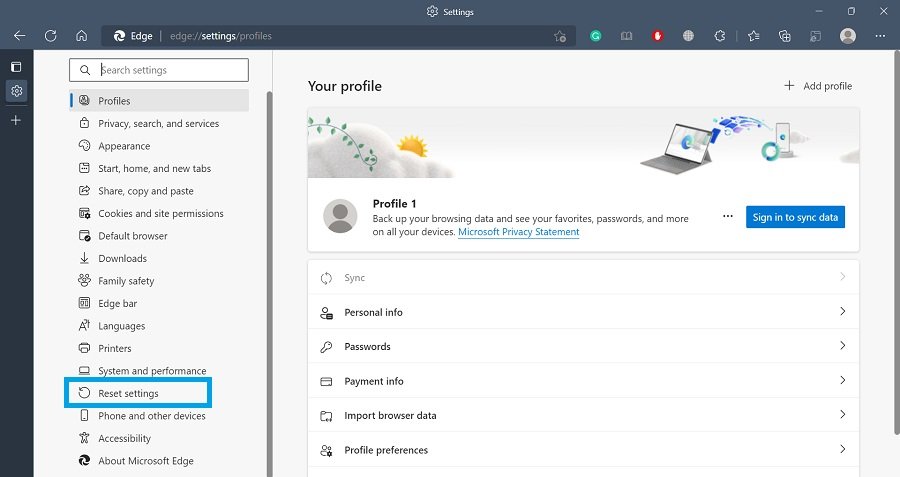Open the red ad-blocker extension icon

(657, 36)
